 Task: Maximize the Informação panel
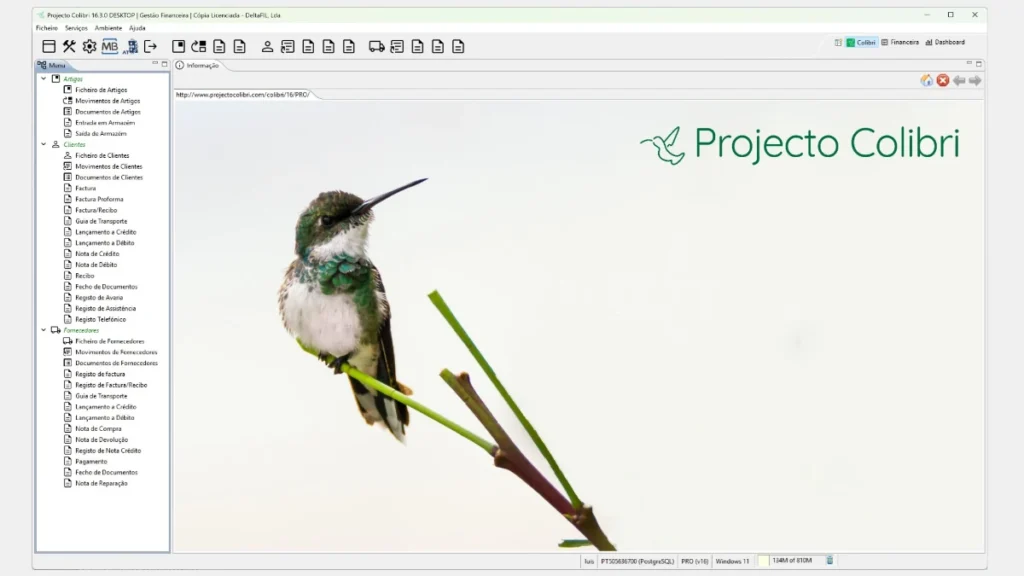tap(979, 63)
